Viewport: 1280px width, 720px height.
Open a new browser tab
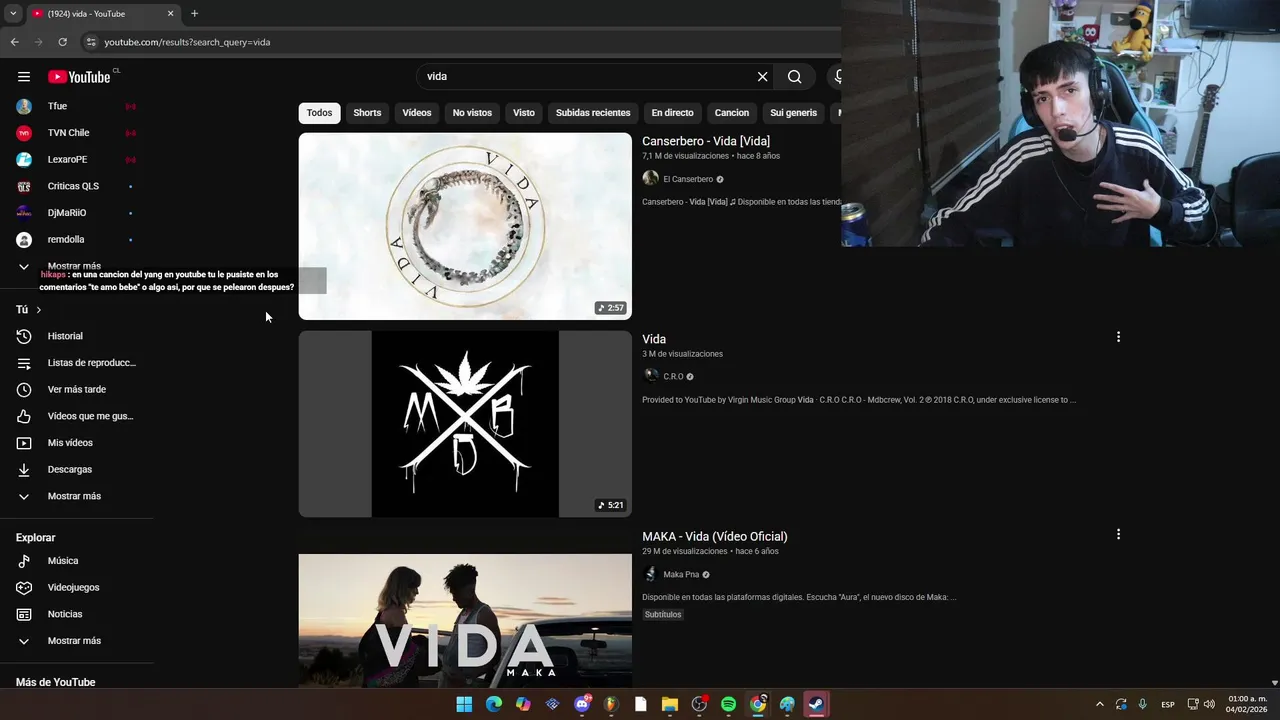[x=194, y=14]
